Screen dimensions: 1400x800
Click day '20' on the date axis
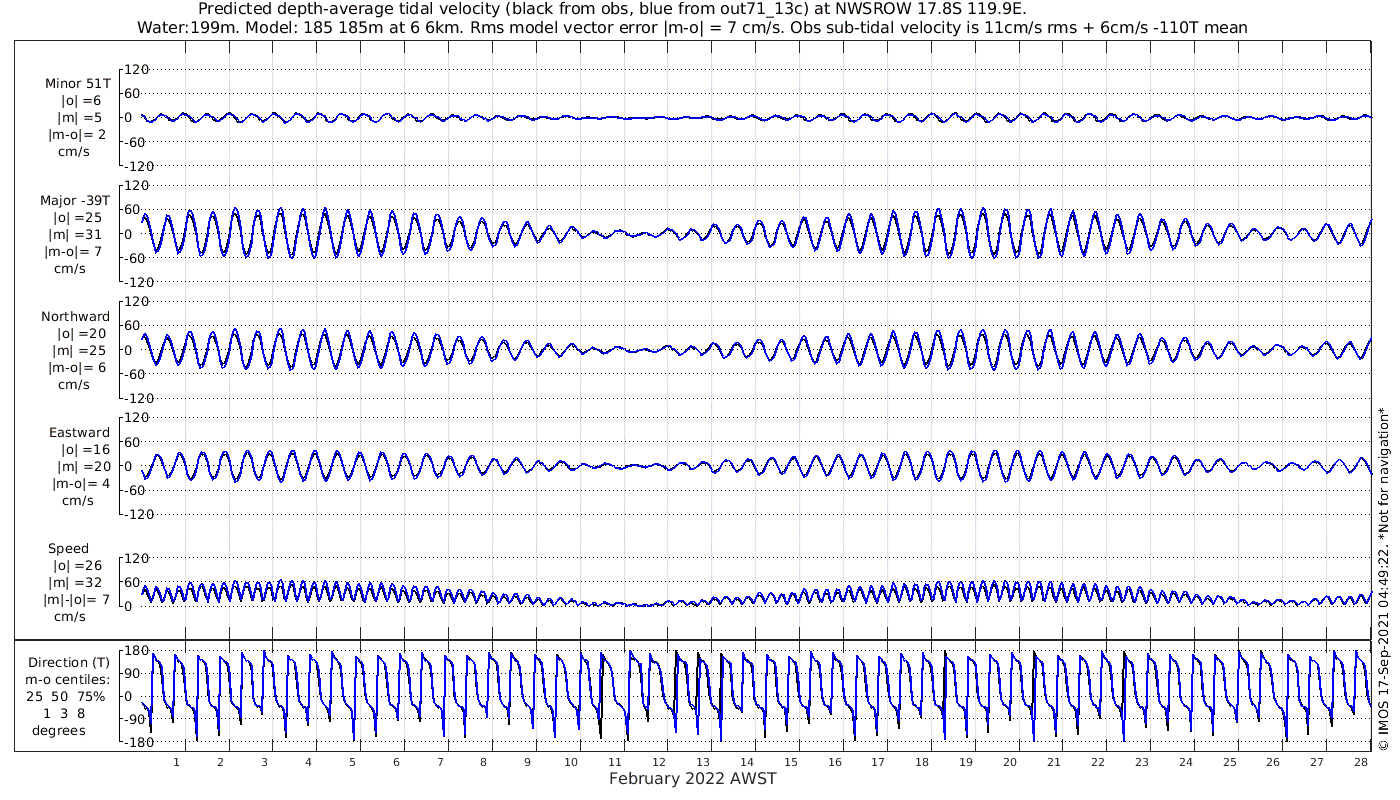(1010, 763)
